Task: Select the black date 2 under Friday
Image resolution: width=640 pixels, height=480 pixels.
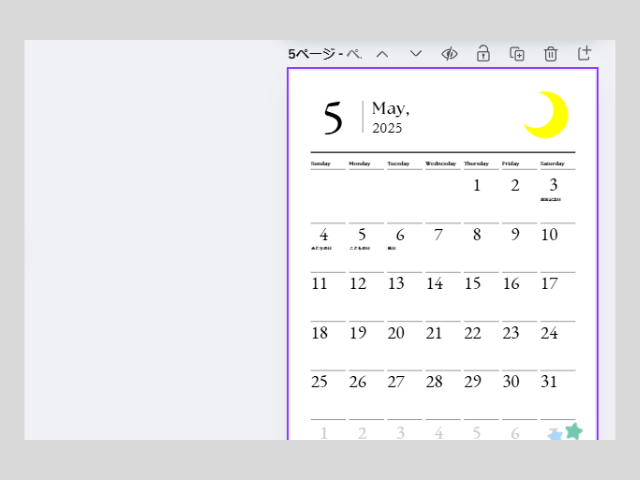Action: coord(515,186)
